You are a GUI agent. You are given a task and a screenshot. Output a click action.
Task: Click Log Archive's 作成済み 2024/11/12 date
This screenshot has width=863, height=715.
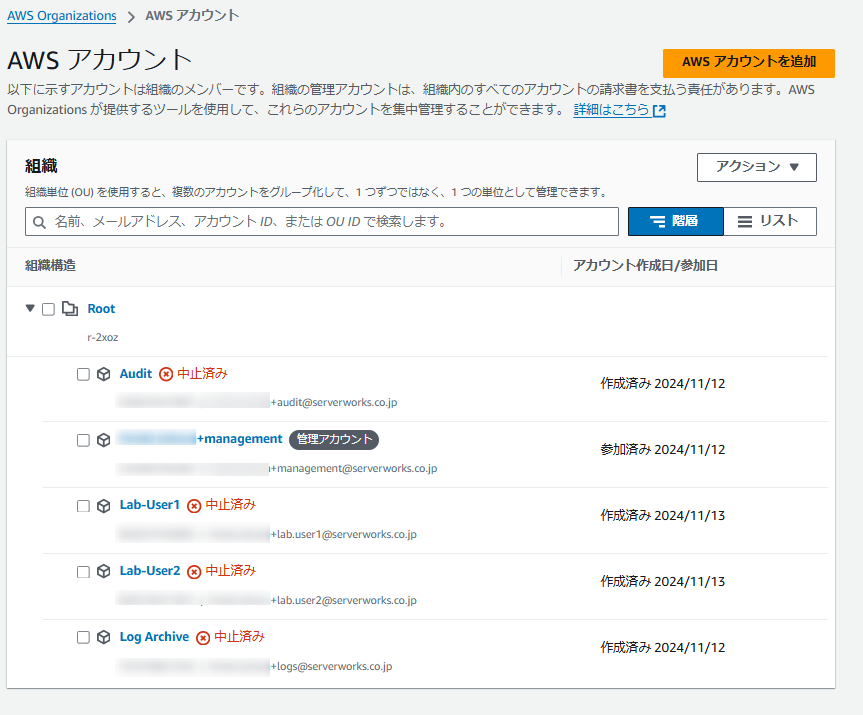663,648
